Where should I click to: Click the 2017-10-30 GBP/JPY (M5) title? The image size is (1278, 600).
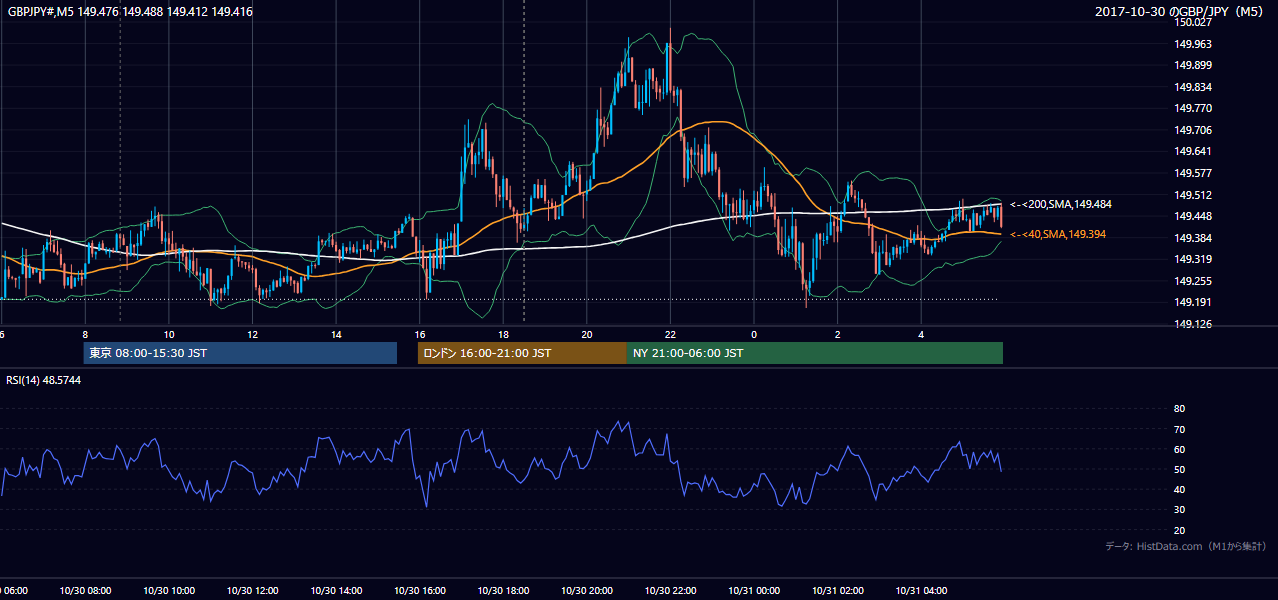(1181, 12)
